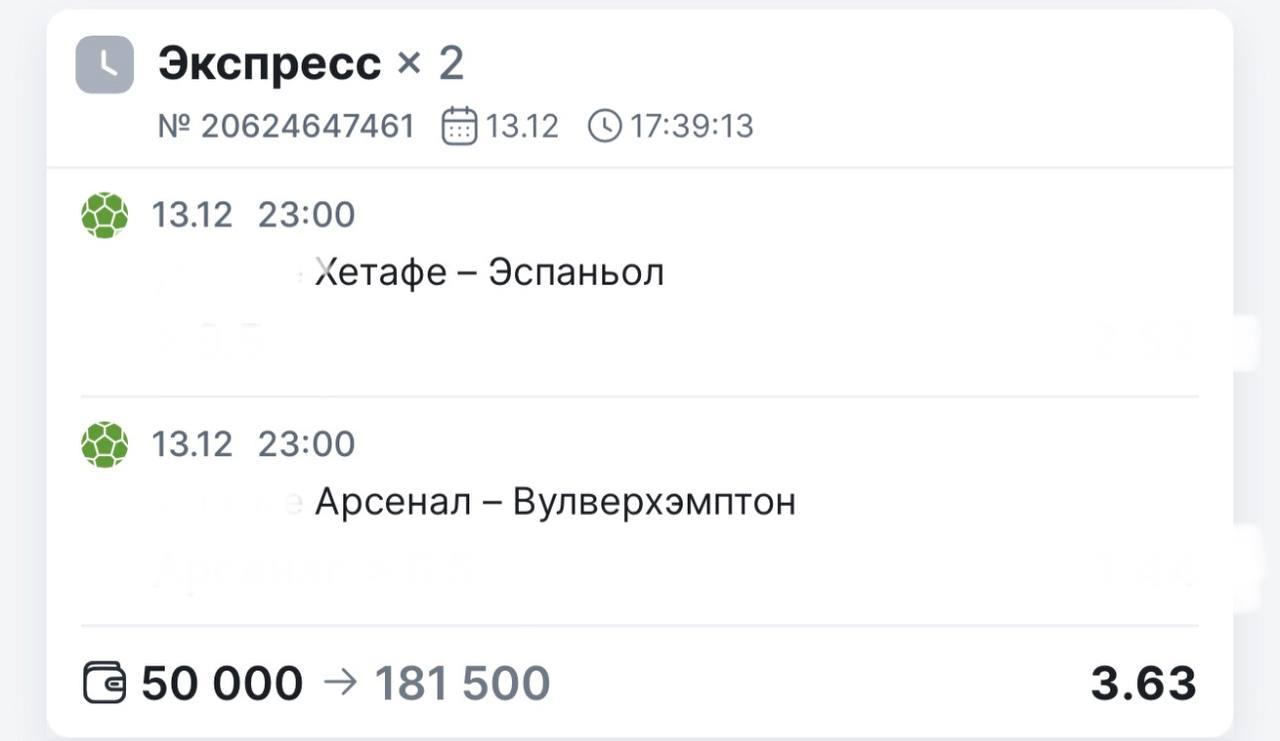Select the Экспресс × 2 bet title
Screen dimensions: 1280x741
(x=311, y=64)
